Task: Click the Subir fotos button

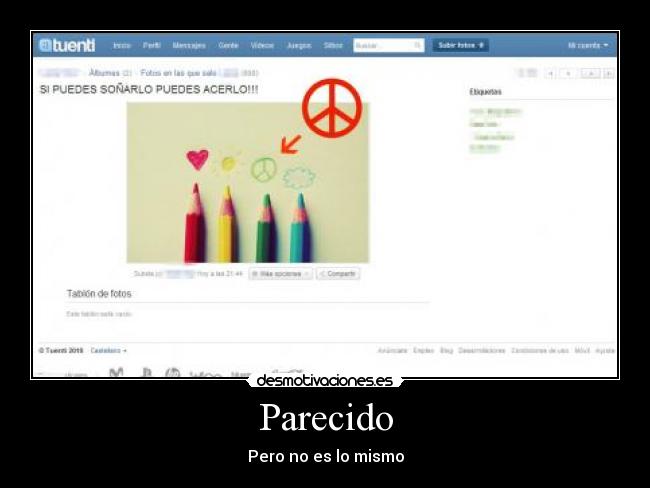Action: [x=461, y=45]
